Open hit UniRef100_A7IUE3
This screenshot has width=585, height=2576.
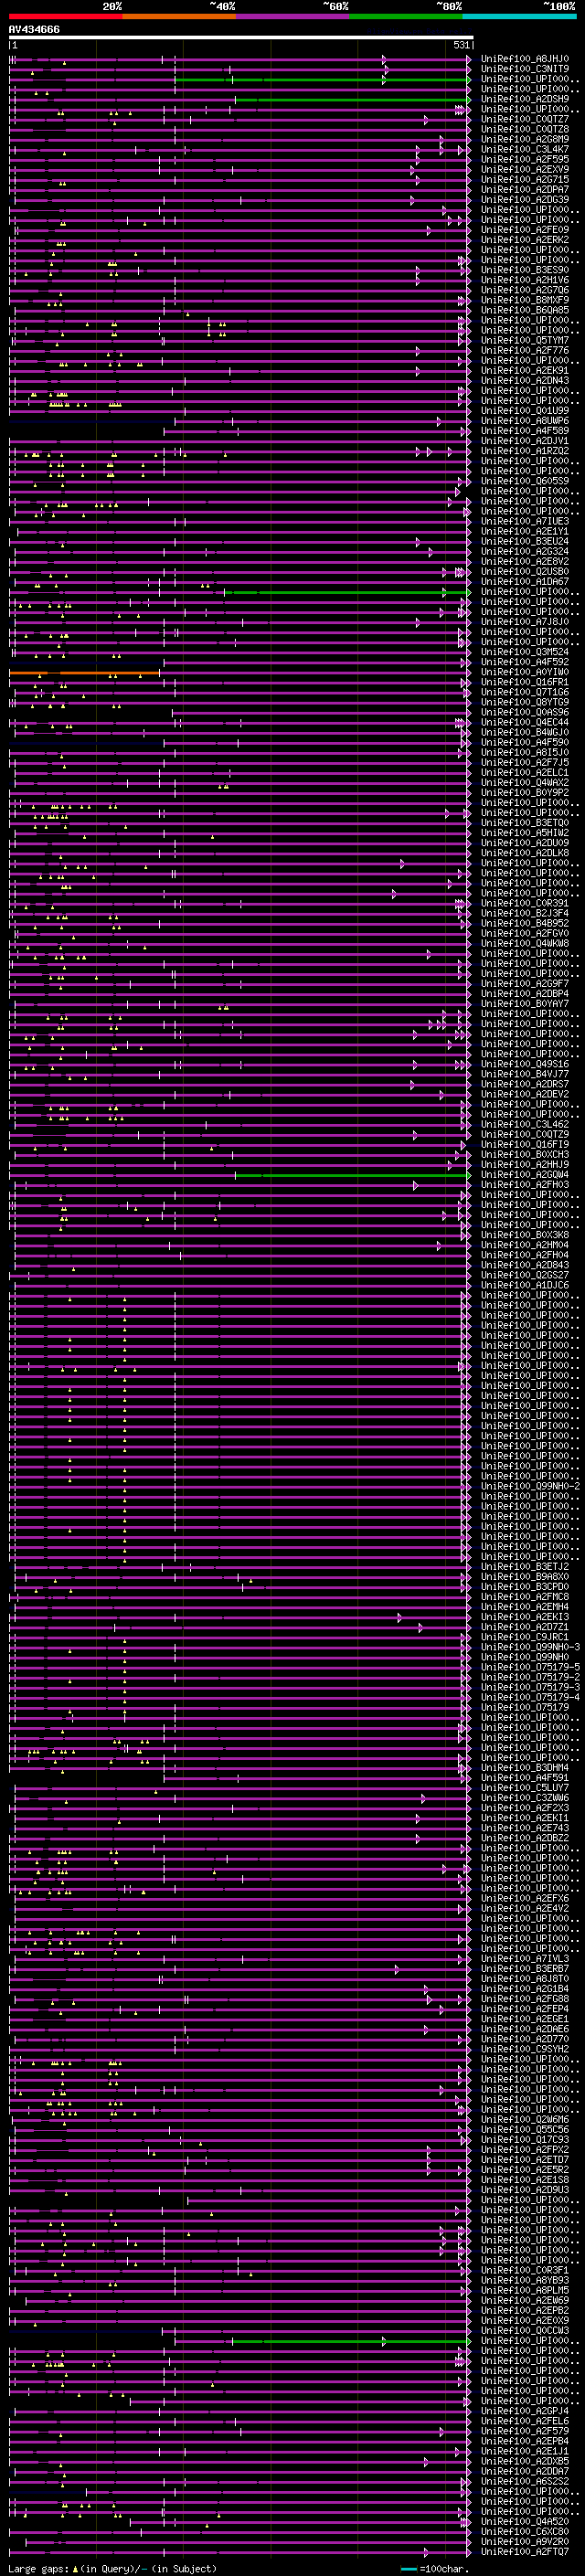pos(525,521)
